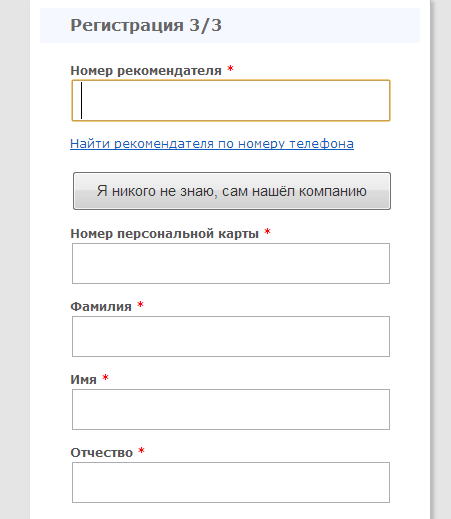
Task: Select the Фамилия field label
Action: click(101, 306)
